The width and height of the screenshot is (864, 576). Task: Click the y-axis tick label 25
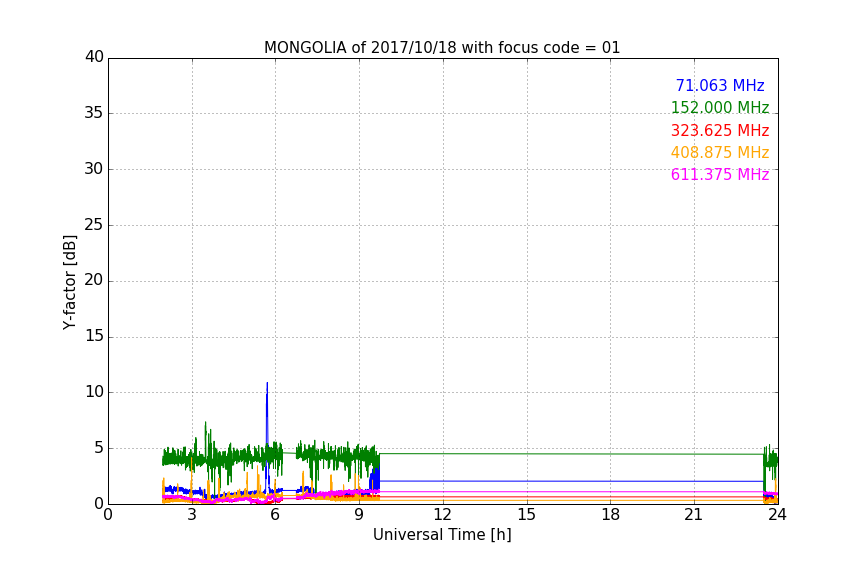pos(94,225)
